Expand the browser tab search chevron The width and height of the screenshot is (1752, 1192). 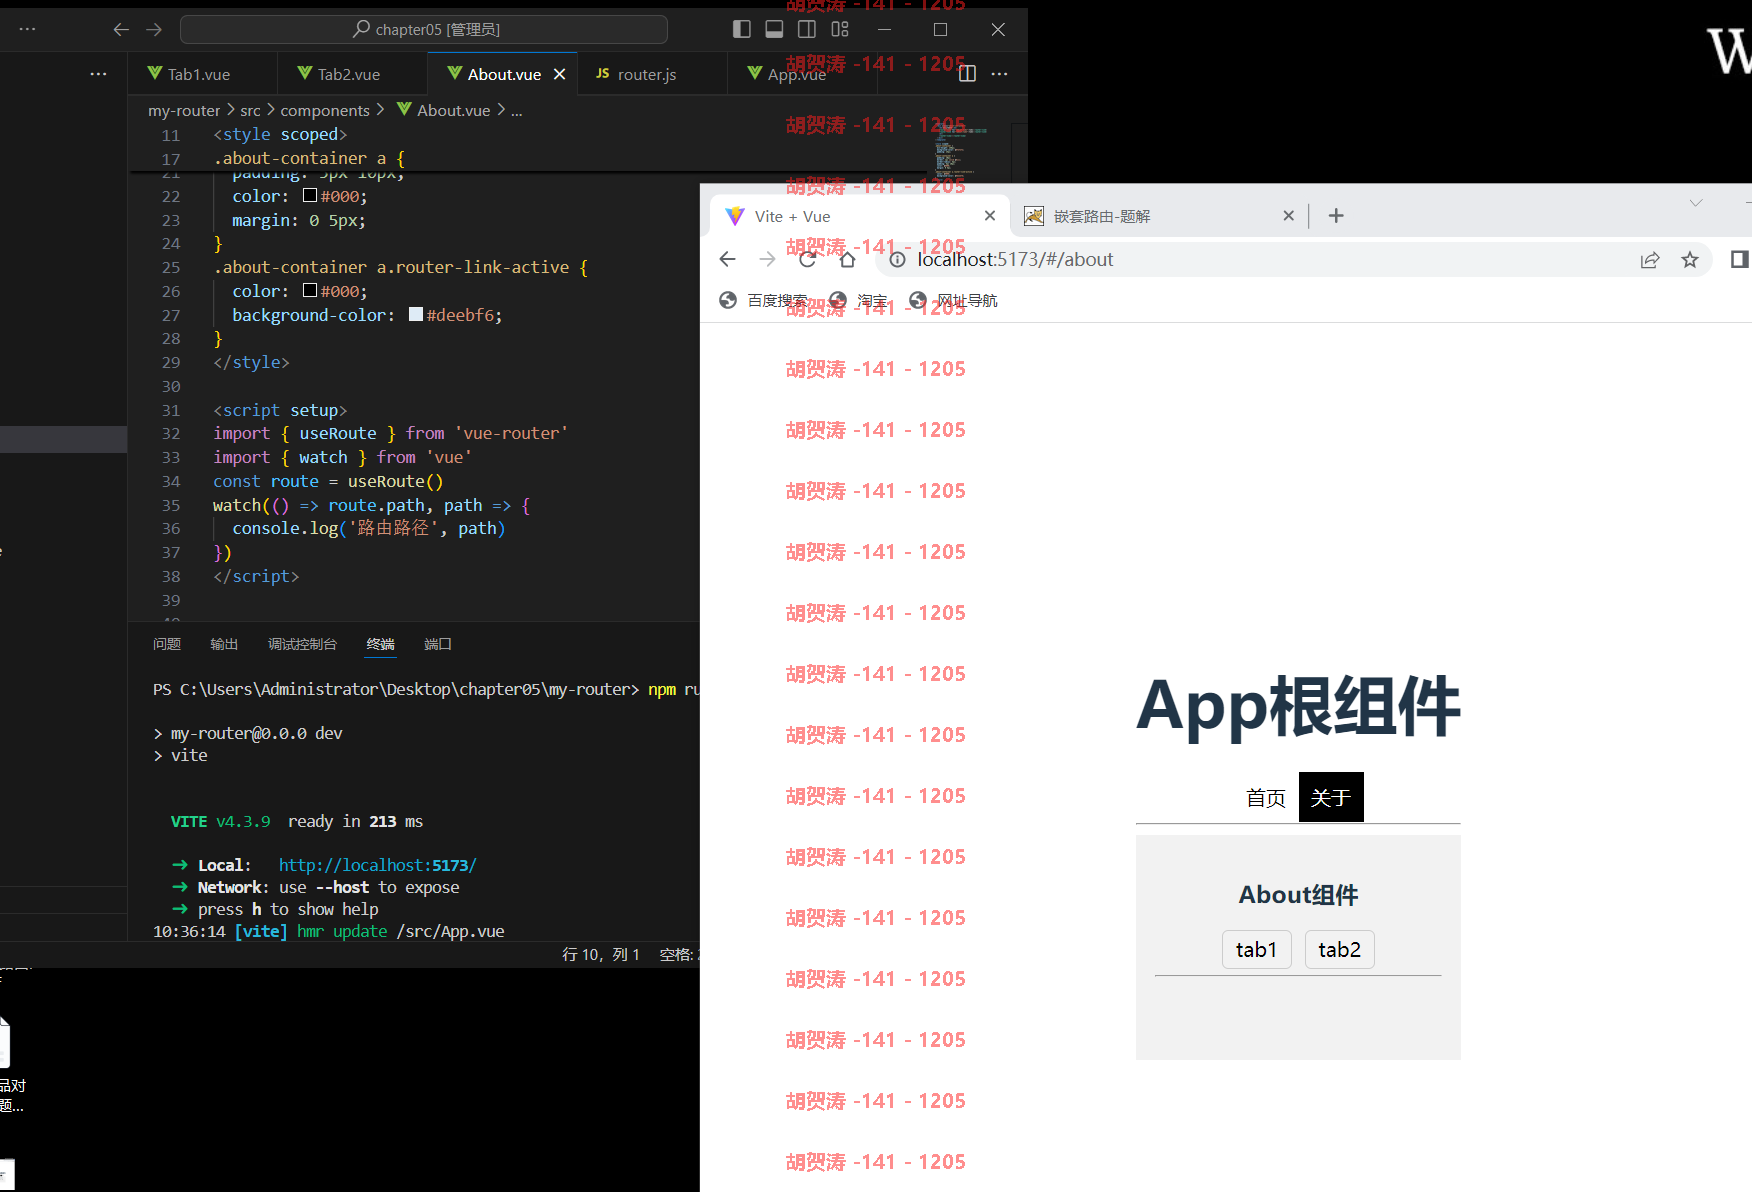[x=1696, y=203]
